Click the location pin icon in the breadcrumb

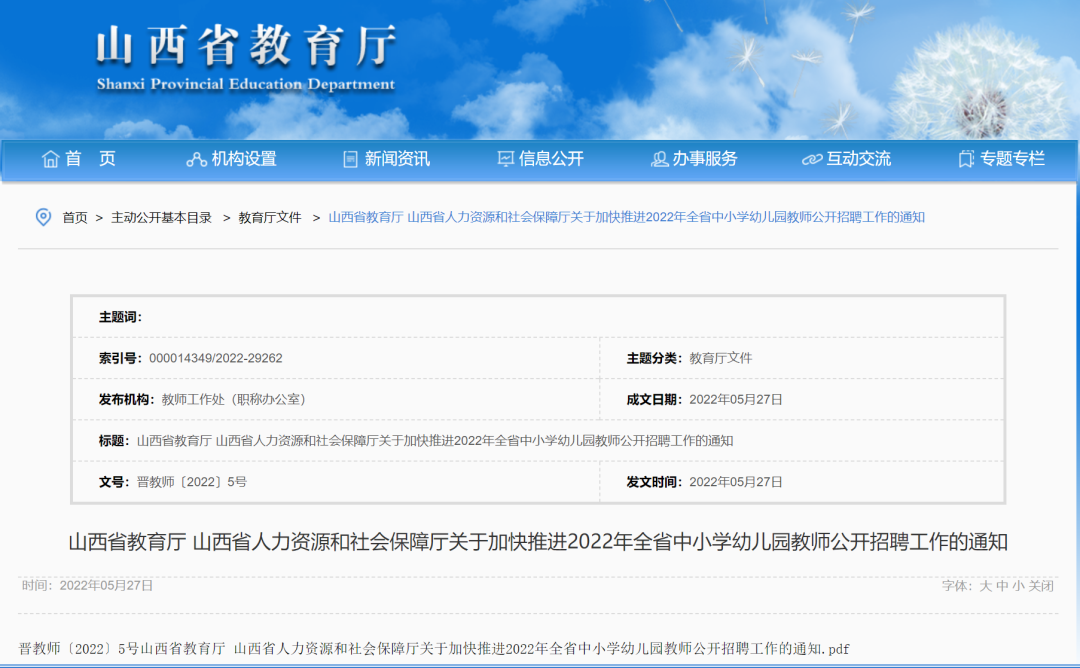click(x=43, y=217)
